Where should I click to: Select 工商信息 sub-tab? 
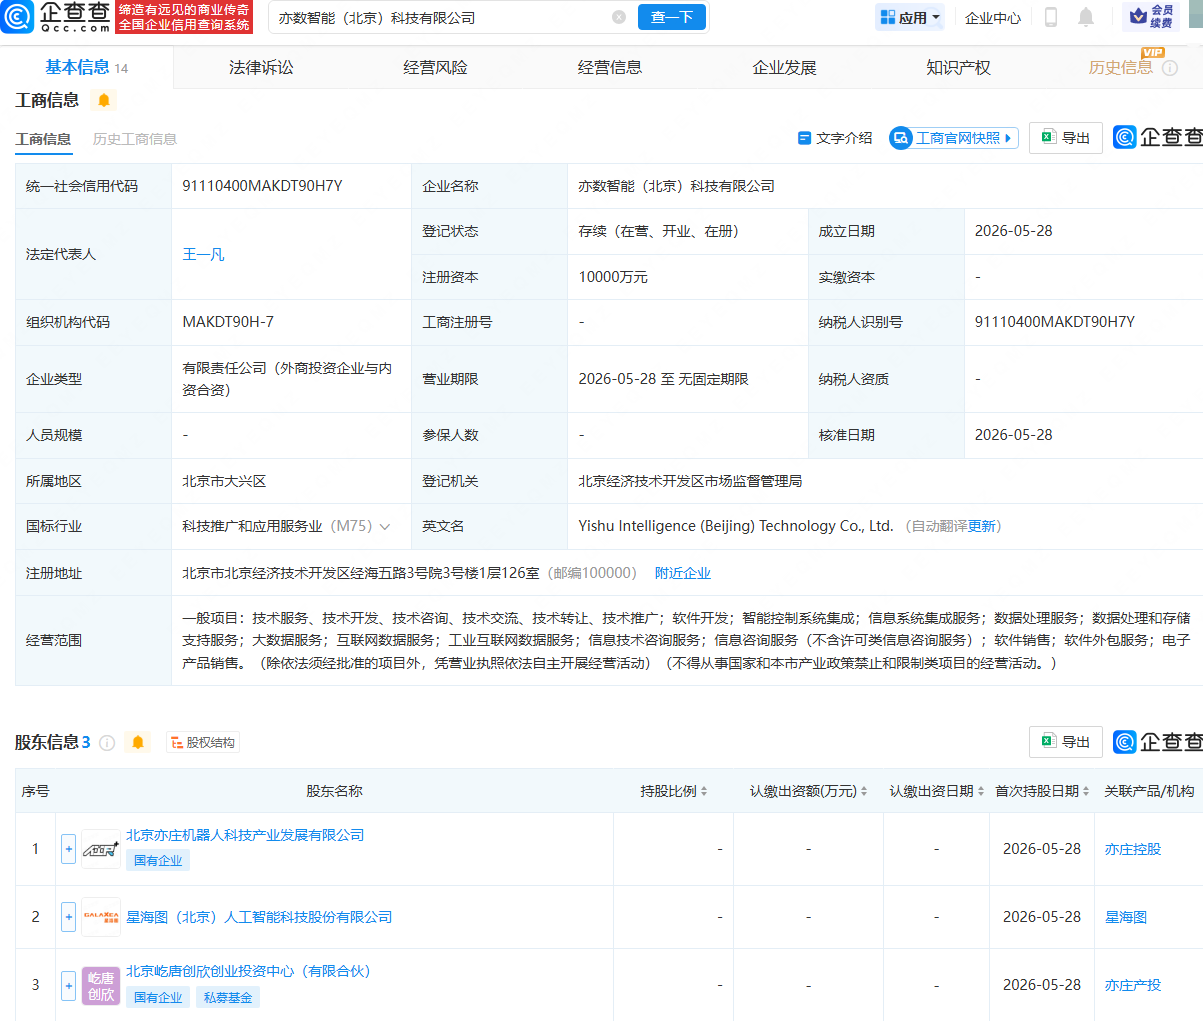43,139
